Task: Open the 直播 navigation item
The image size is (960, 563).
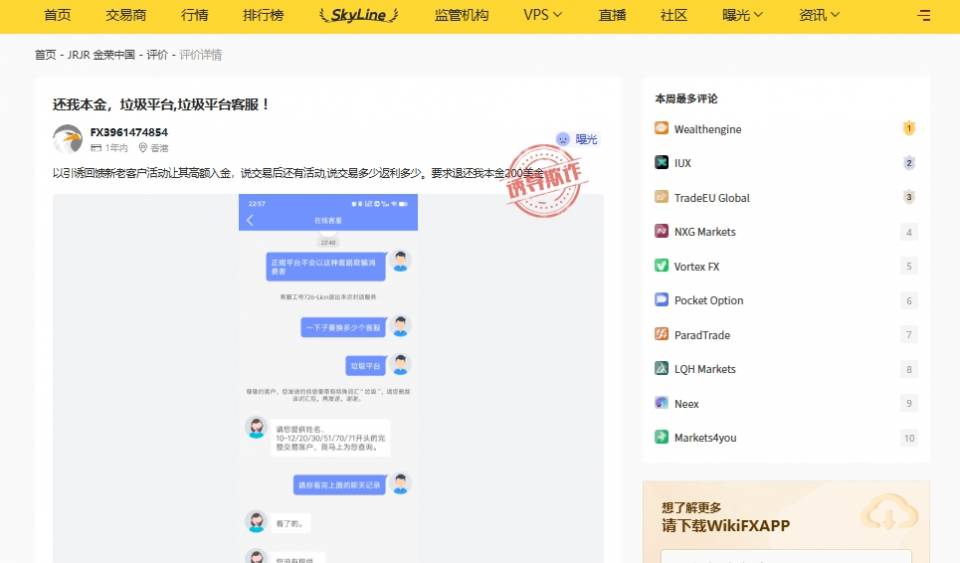Action: pos(612,15)
